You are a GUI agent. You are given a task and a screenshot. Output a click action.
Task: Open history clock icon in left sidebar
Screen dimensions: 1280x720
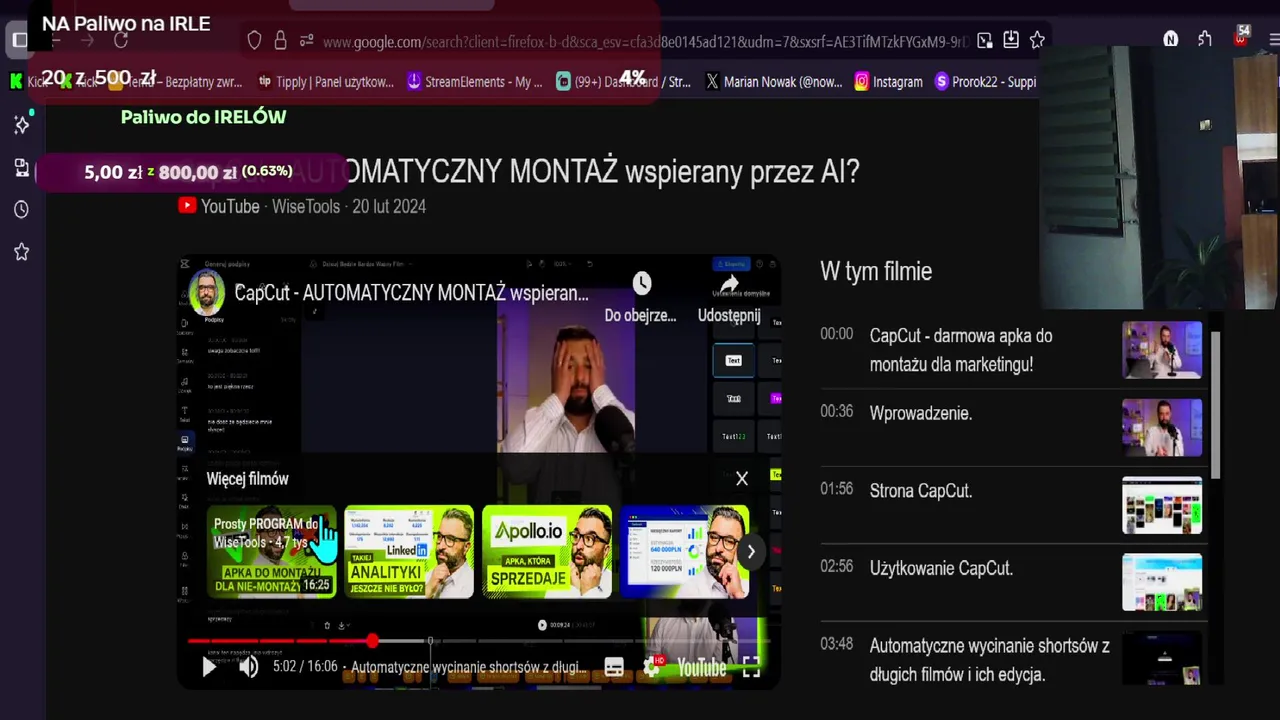pos(21,209)
